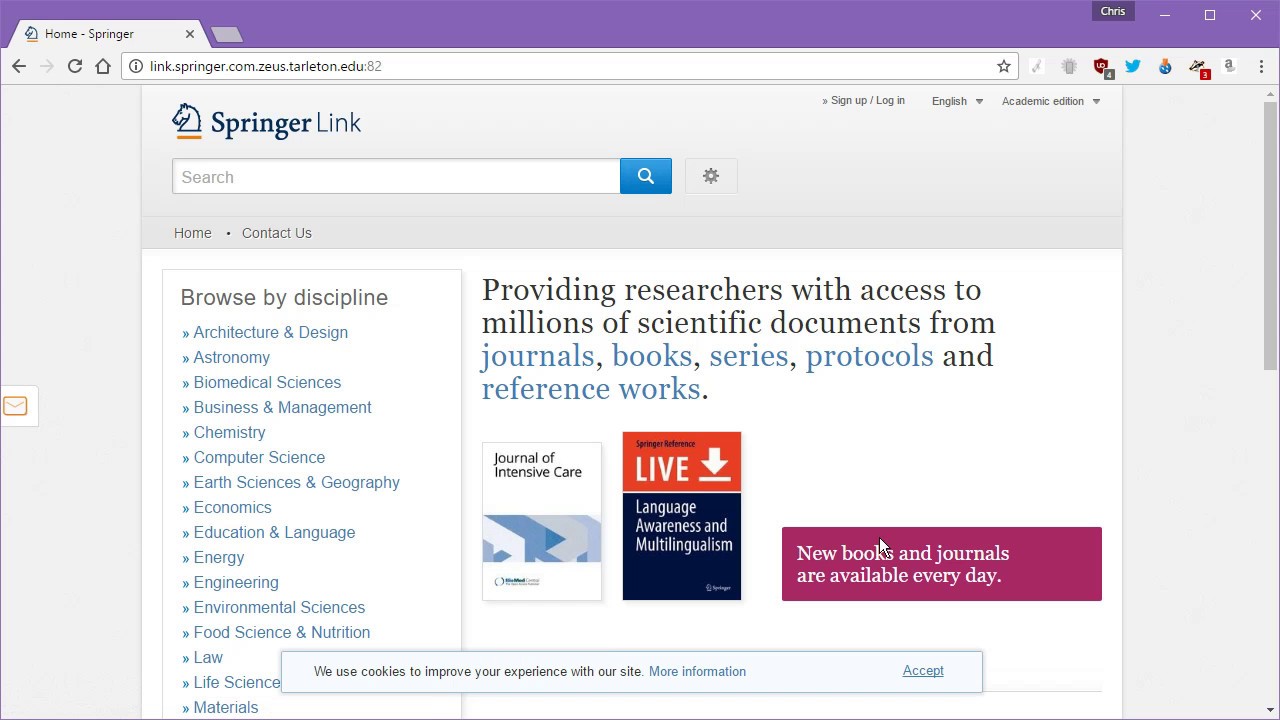Open Journal of Intensive Care cover
The image size is (1280, 720).
coord(542,521)
